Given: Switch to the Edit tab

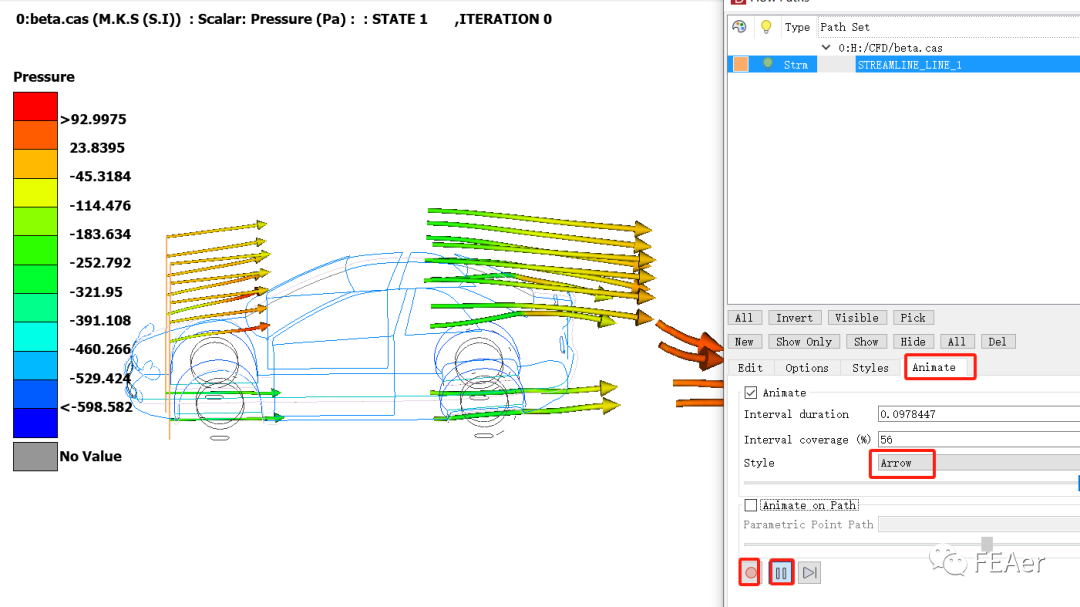Looking at the screenshot, I should tap(750, 368).
